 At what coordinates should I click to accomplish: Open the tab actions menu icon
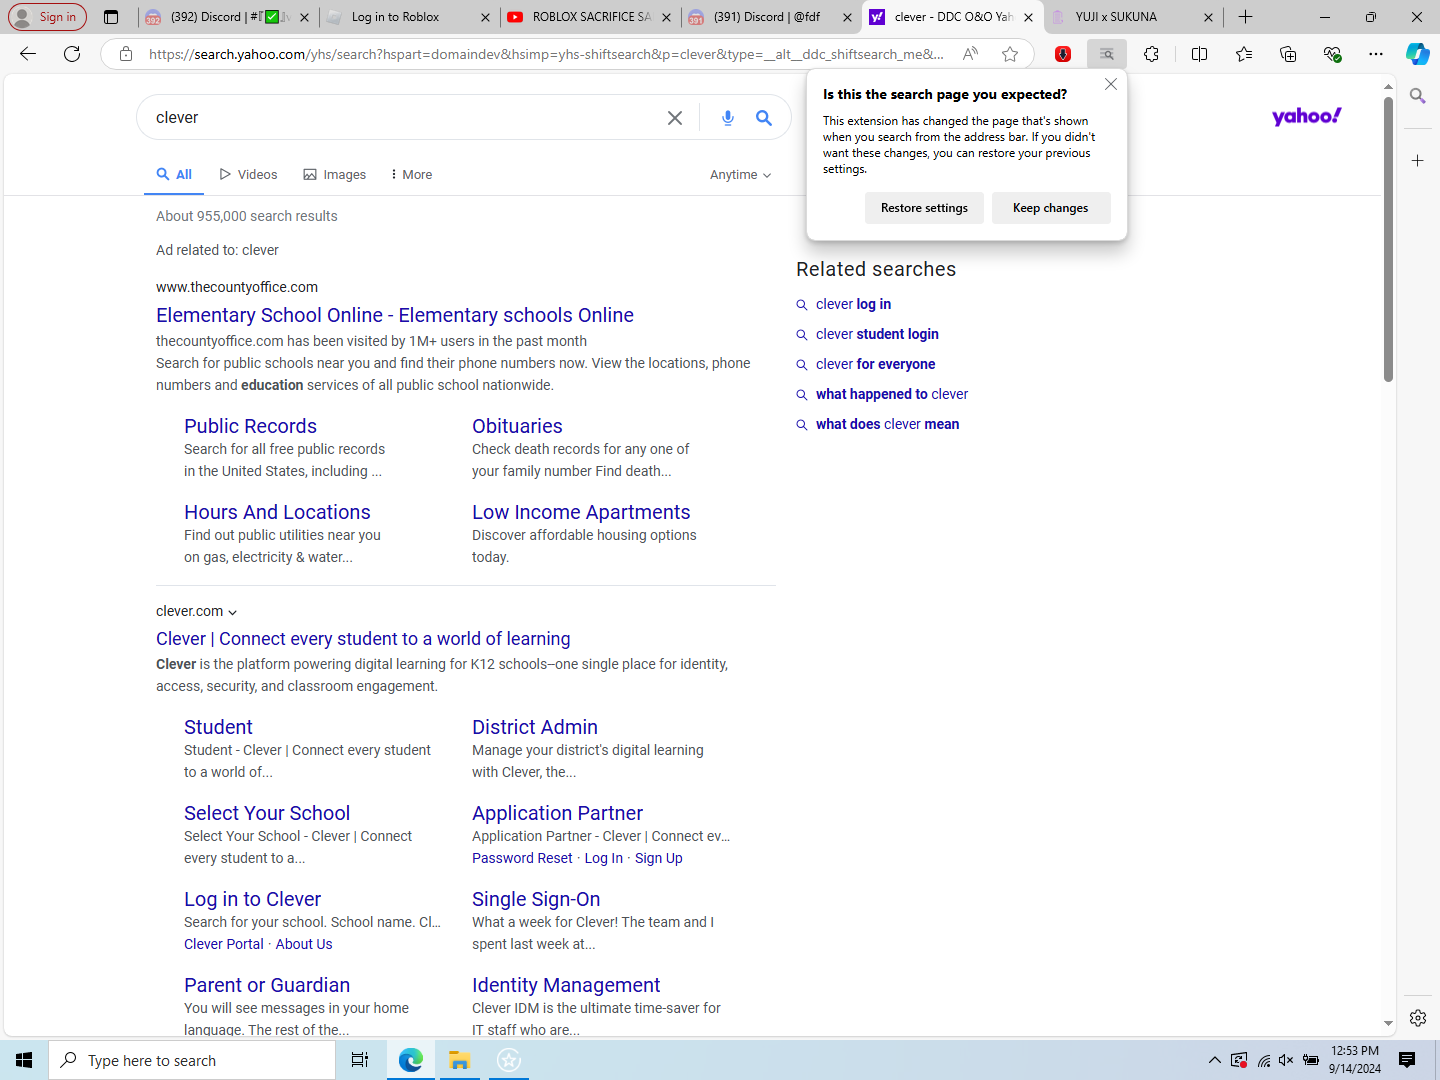(111, 17)
